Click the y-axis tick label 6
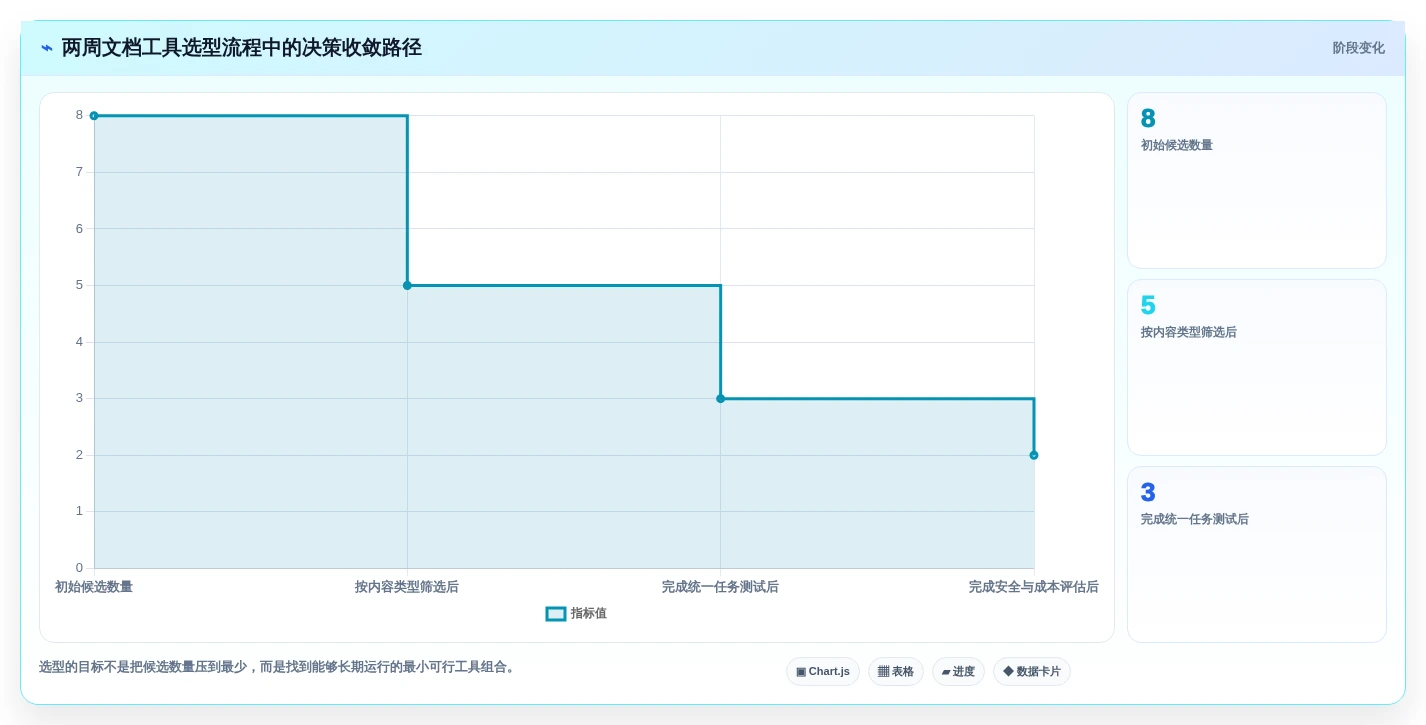 point(79,229)
